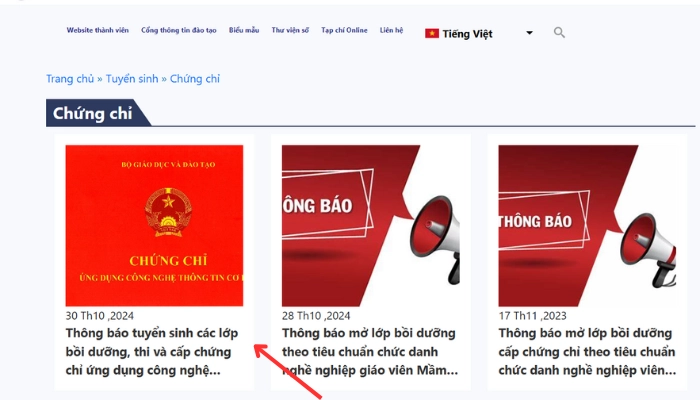Open Liên hệ contact page
Screen dimensions: 700x400
click(x=392, y=30)
